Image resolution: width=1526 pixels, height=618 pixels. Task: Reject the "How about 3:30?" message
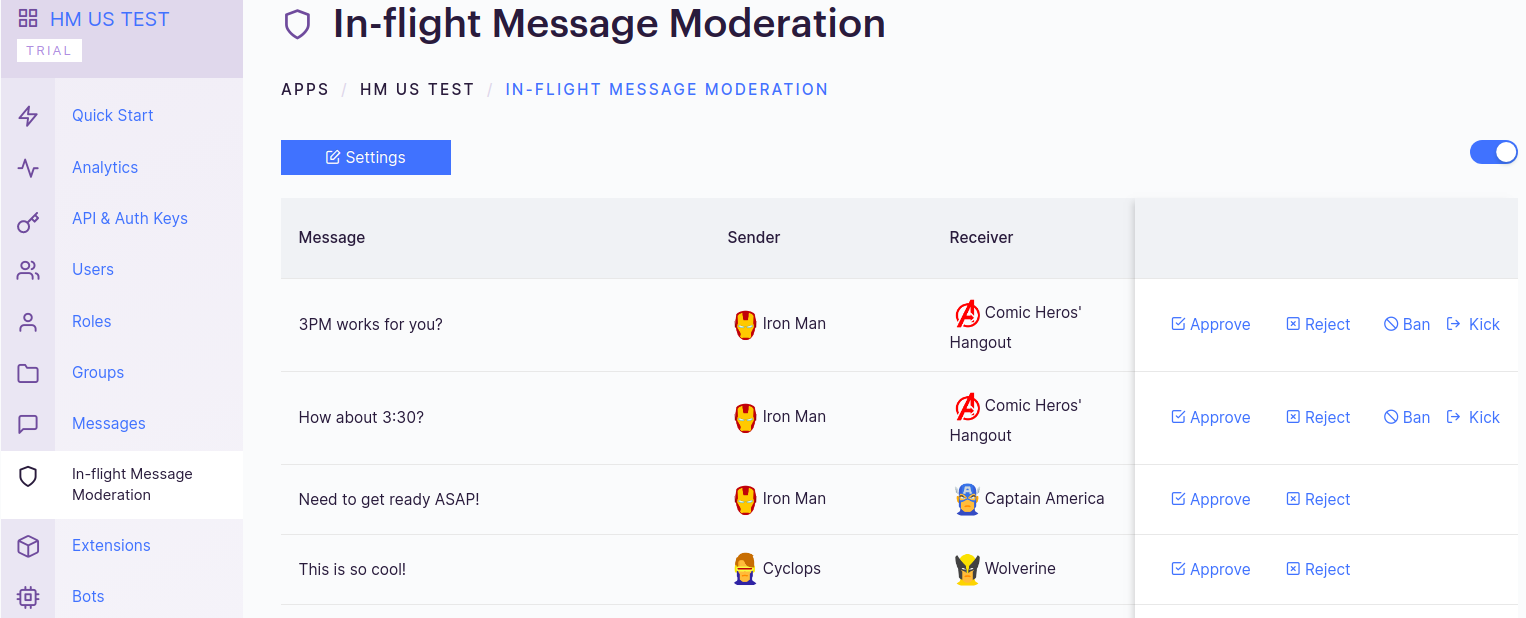tap(1318, 418)
